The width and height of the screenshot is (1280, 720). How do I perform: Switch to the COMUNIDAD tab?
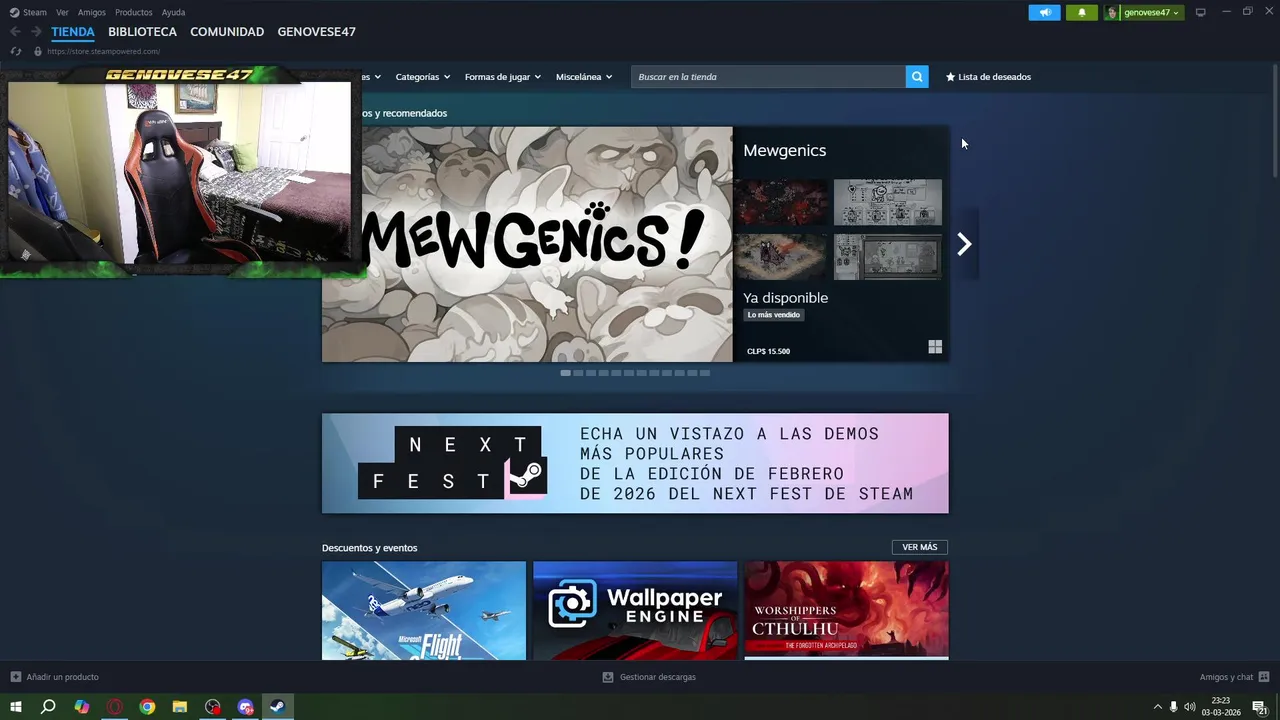pyautogui.click(x=227, y=32)
